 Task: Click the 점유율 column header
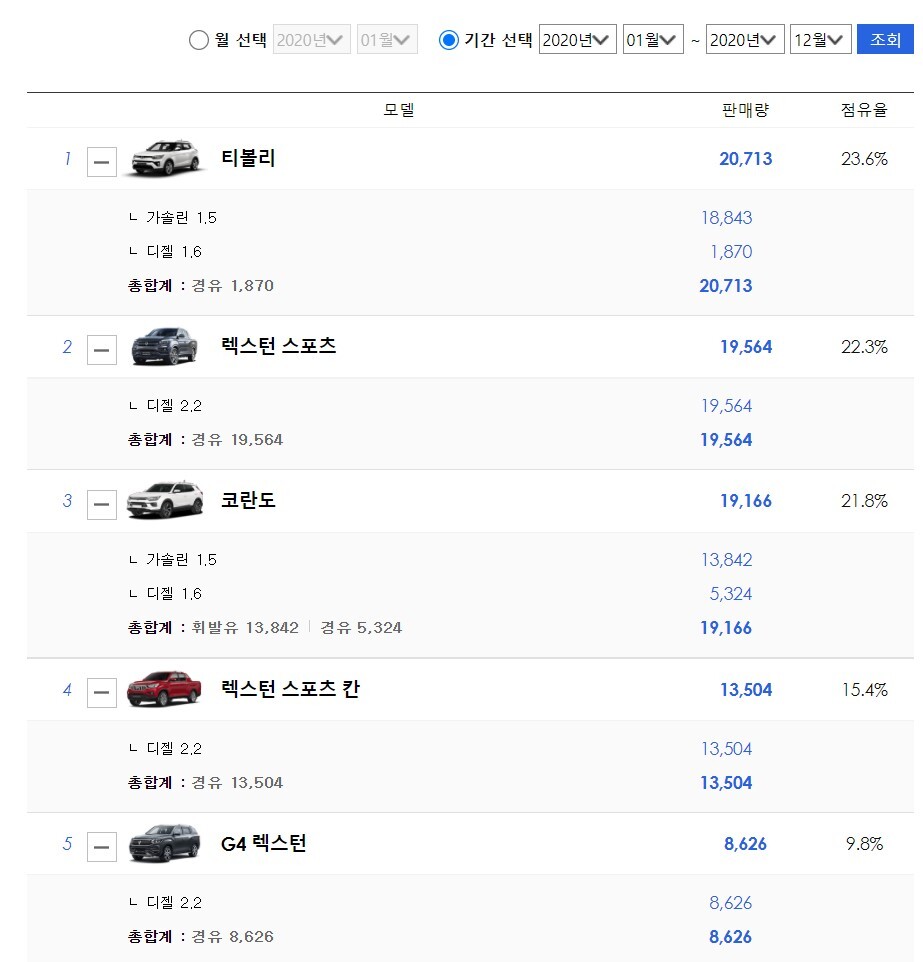pos(864,110)
